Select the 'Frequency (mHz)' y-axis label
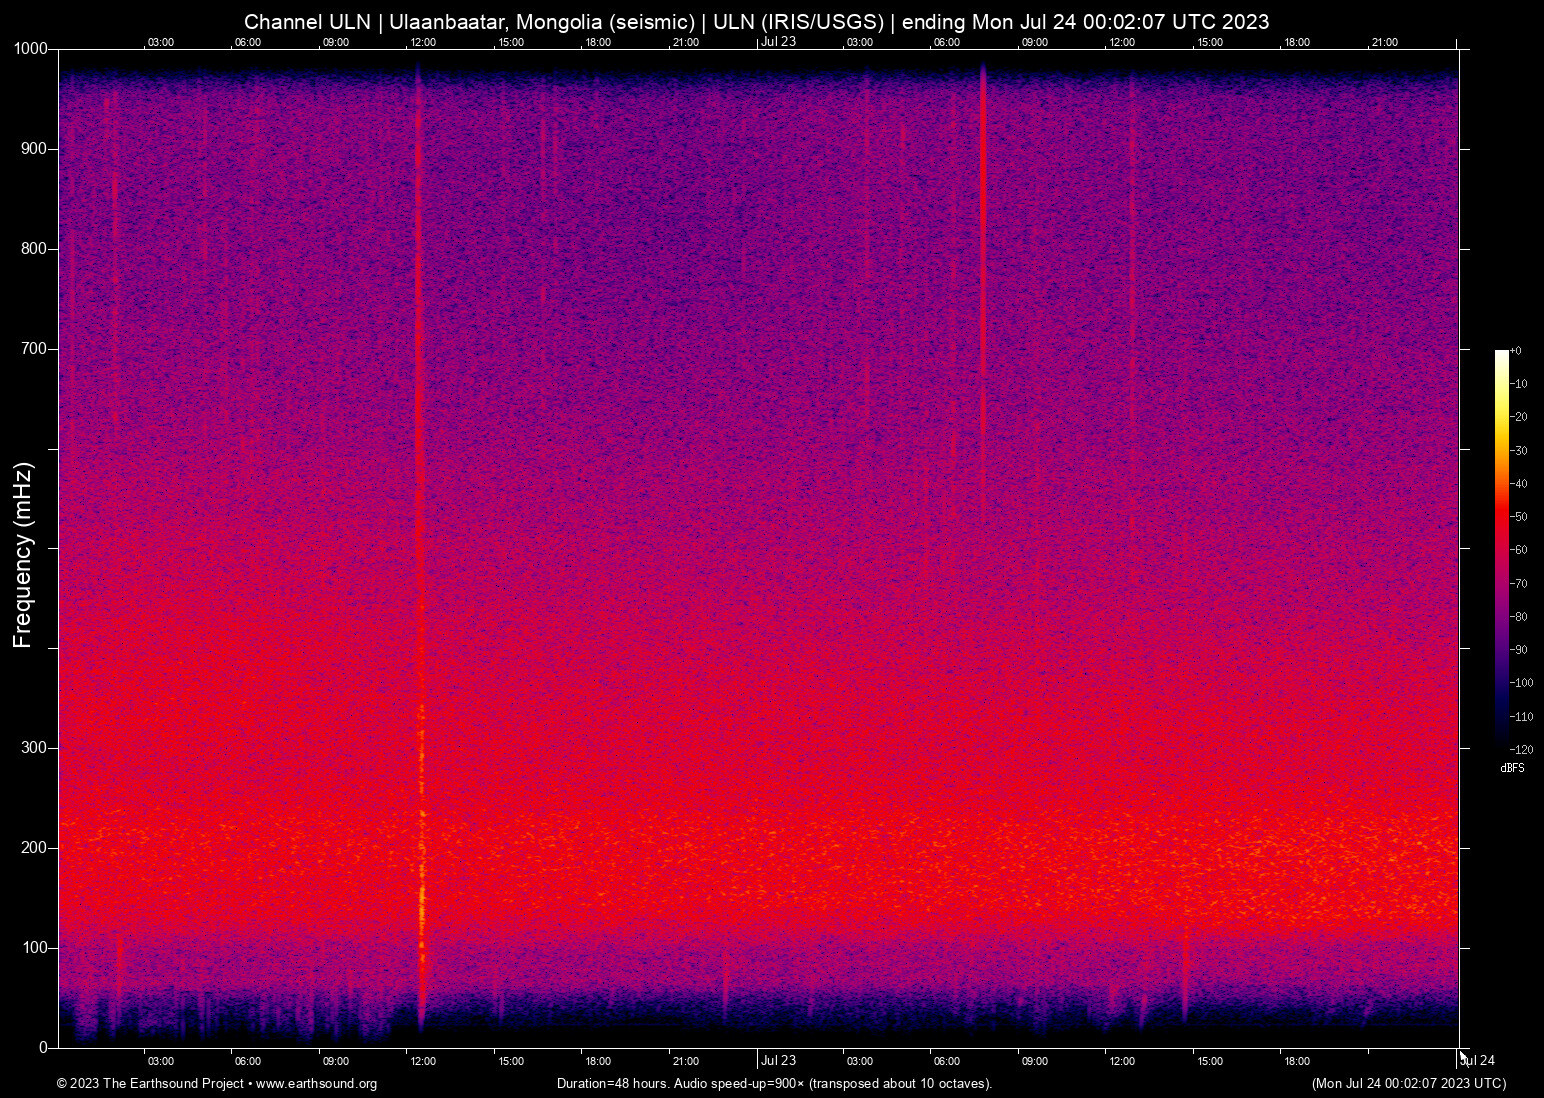The height and width of the screenshot is (1098, 1544). click(23, 555)
